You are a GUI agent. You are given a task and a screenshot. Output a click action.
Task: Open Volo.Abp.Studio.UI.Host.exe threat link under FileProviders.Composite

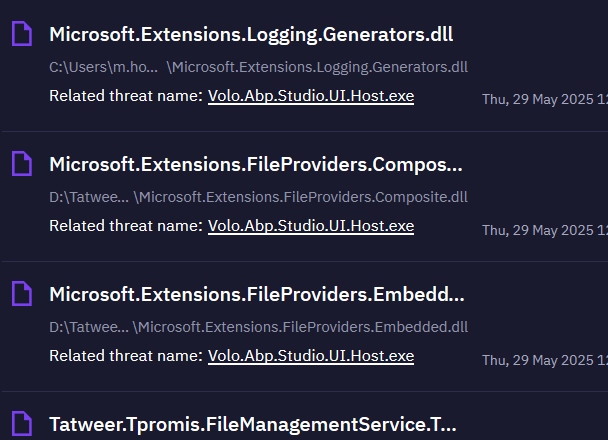click(311, 226)
